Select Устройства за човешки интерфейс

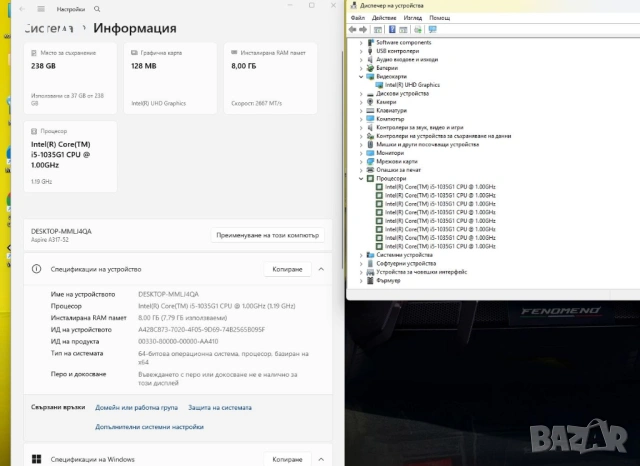click(x=422, y=272)
